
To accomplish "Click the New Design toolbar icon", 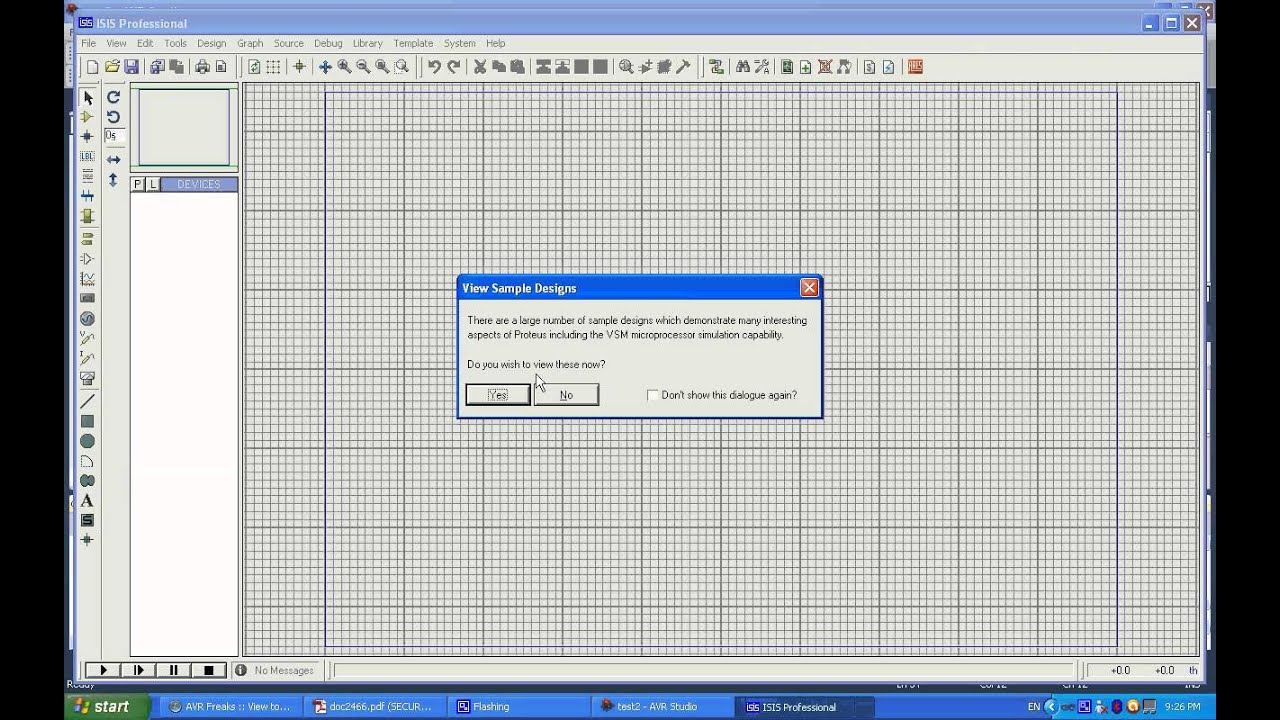I will [x=93, y=67].
